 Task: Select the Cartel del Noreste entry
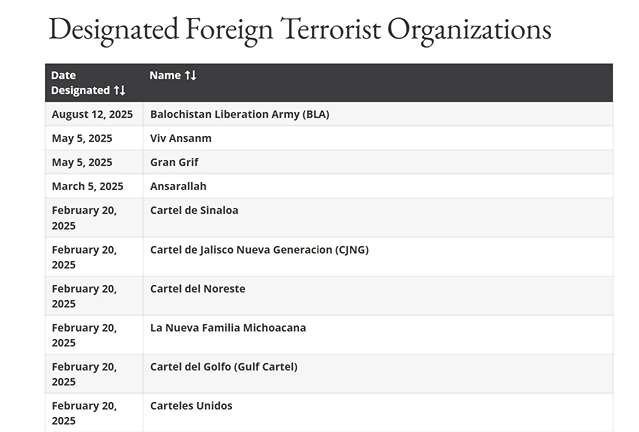coord(198,289)
